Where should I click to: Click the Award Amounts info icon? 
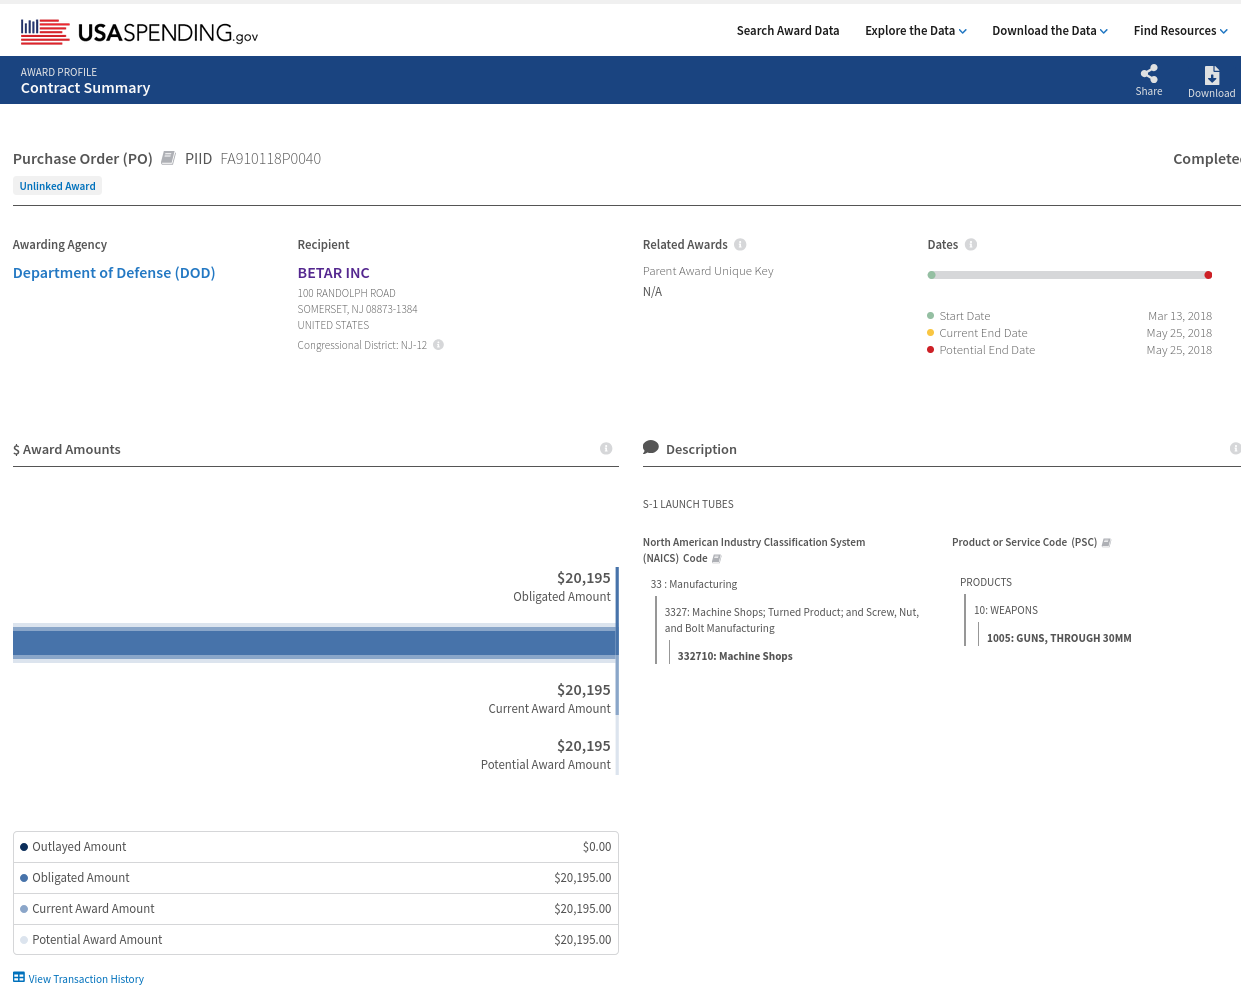606,449
